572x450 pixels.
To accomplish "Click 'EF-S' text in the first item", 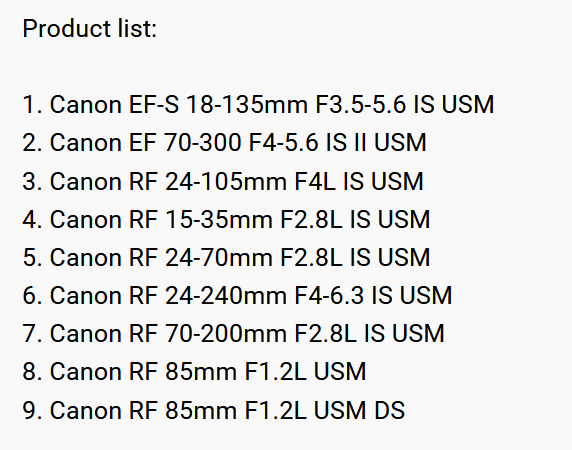I will click(154, 105).
